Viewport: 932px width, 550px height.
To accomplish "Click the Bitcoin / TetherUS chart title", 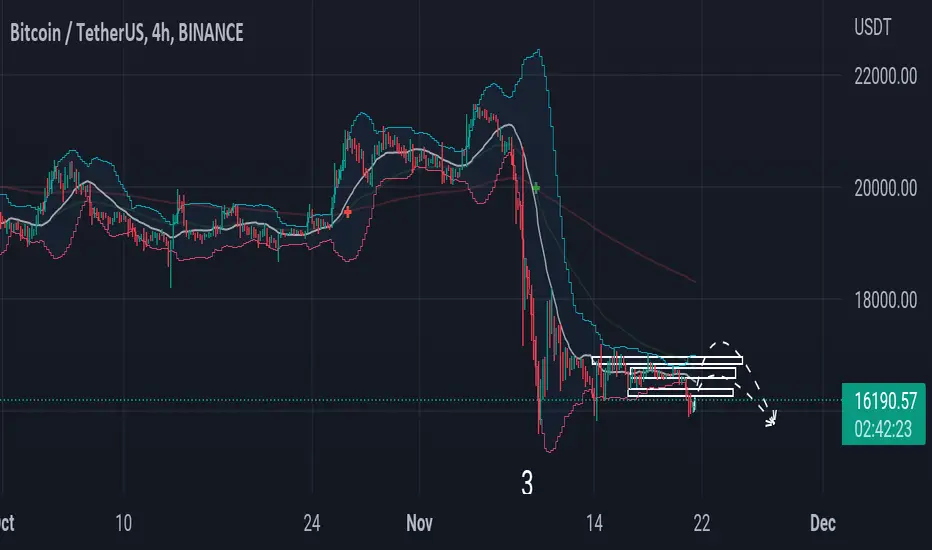I will coord(127,33).
